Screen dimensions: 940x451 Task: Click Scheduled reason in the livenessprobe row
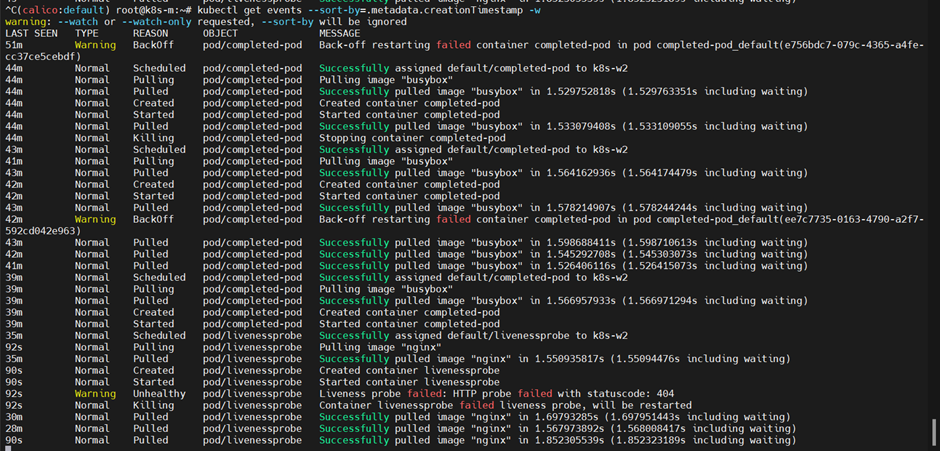[159, 335]
